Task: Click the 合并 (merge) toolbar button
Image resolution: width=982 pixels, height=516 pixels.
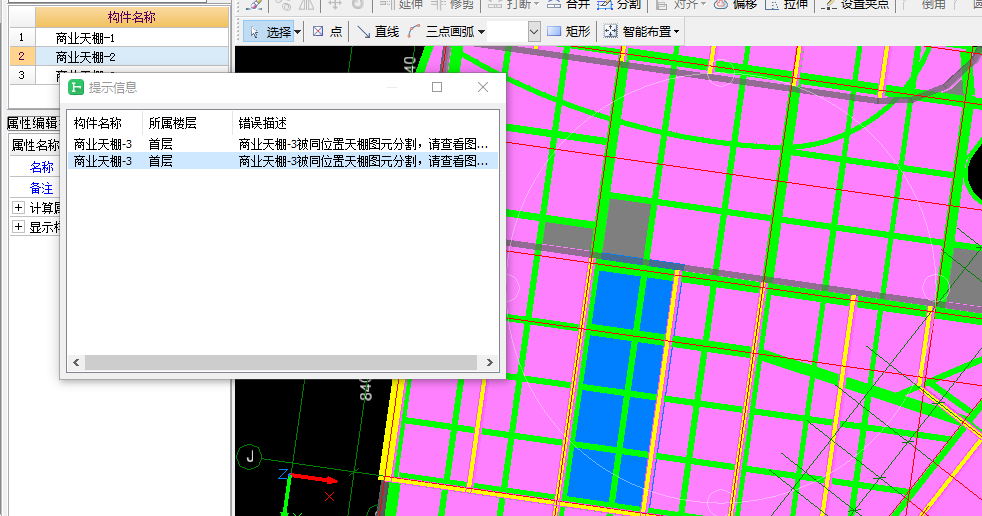Action: pos(569,4)
